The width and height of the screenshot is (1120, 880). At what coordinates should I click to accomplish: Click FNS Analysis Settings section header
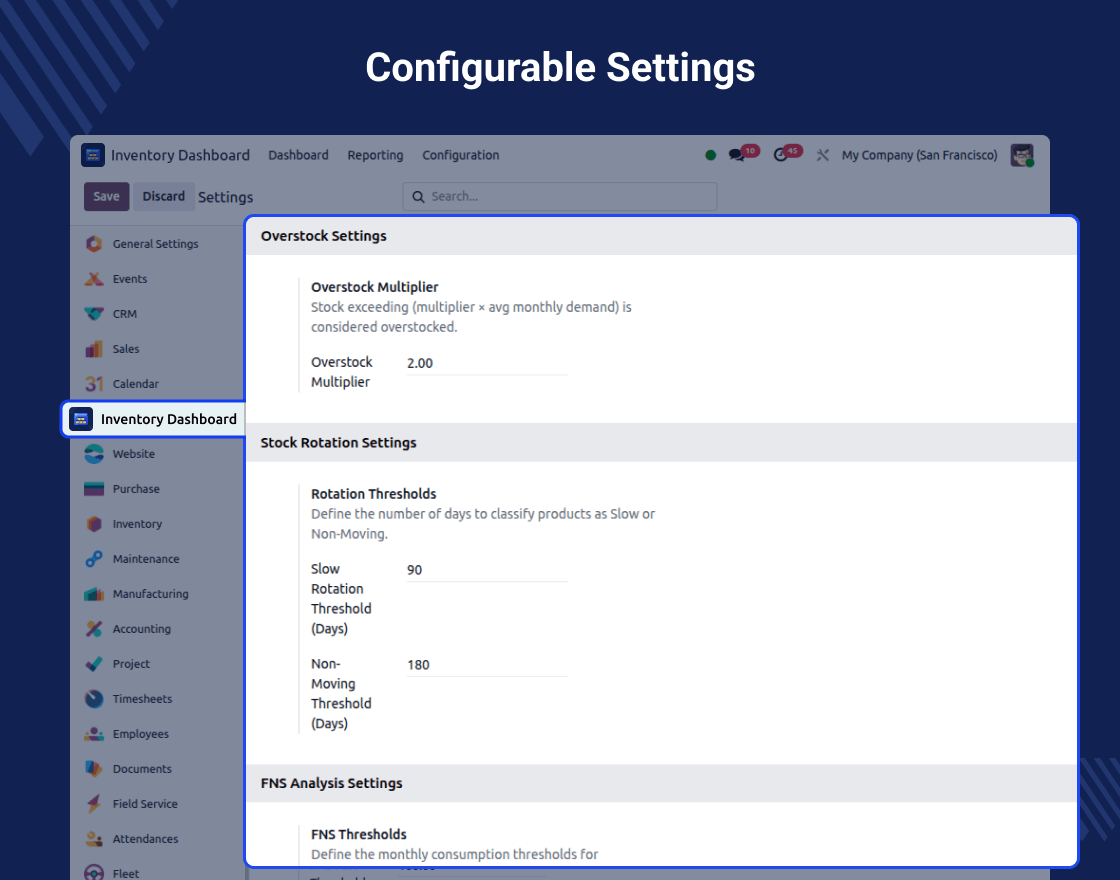[331, 783]
